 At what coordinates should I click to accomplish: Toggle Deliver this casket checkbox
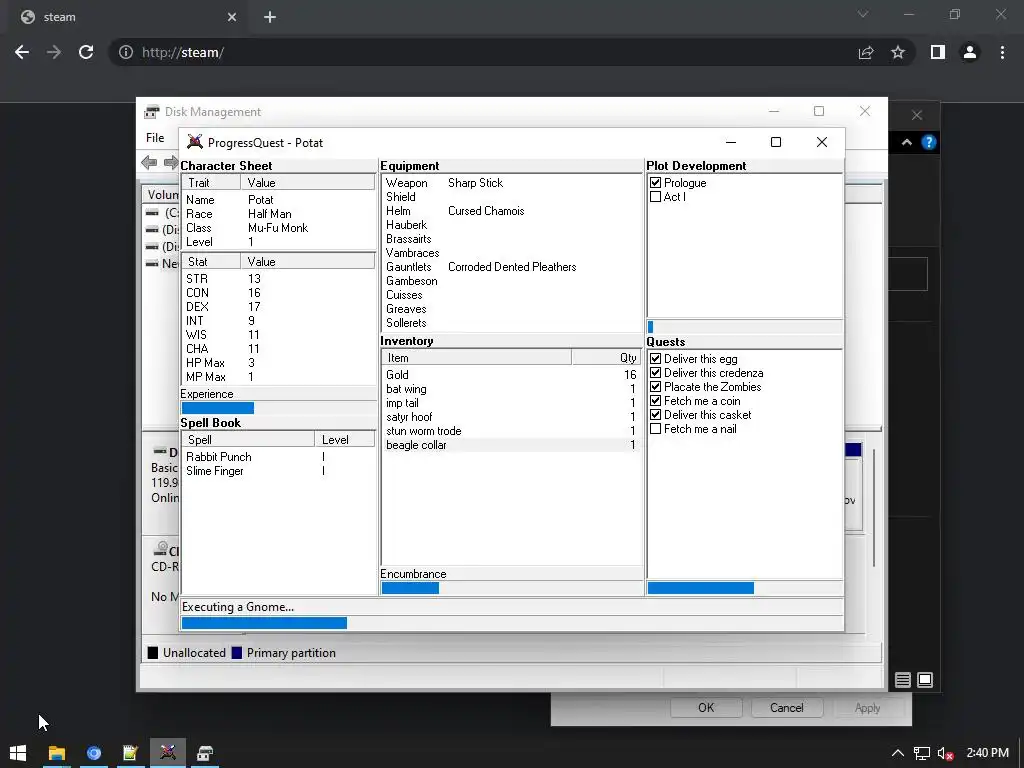point(656,415)
